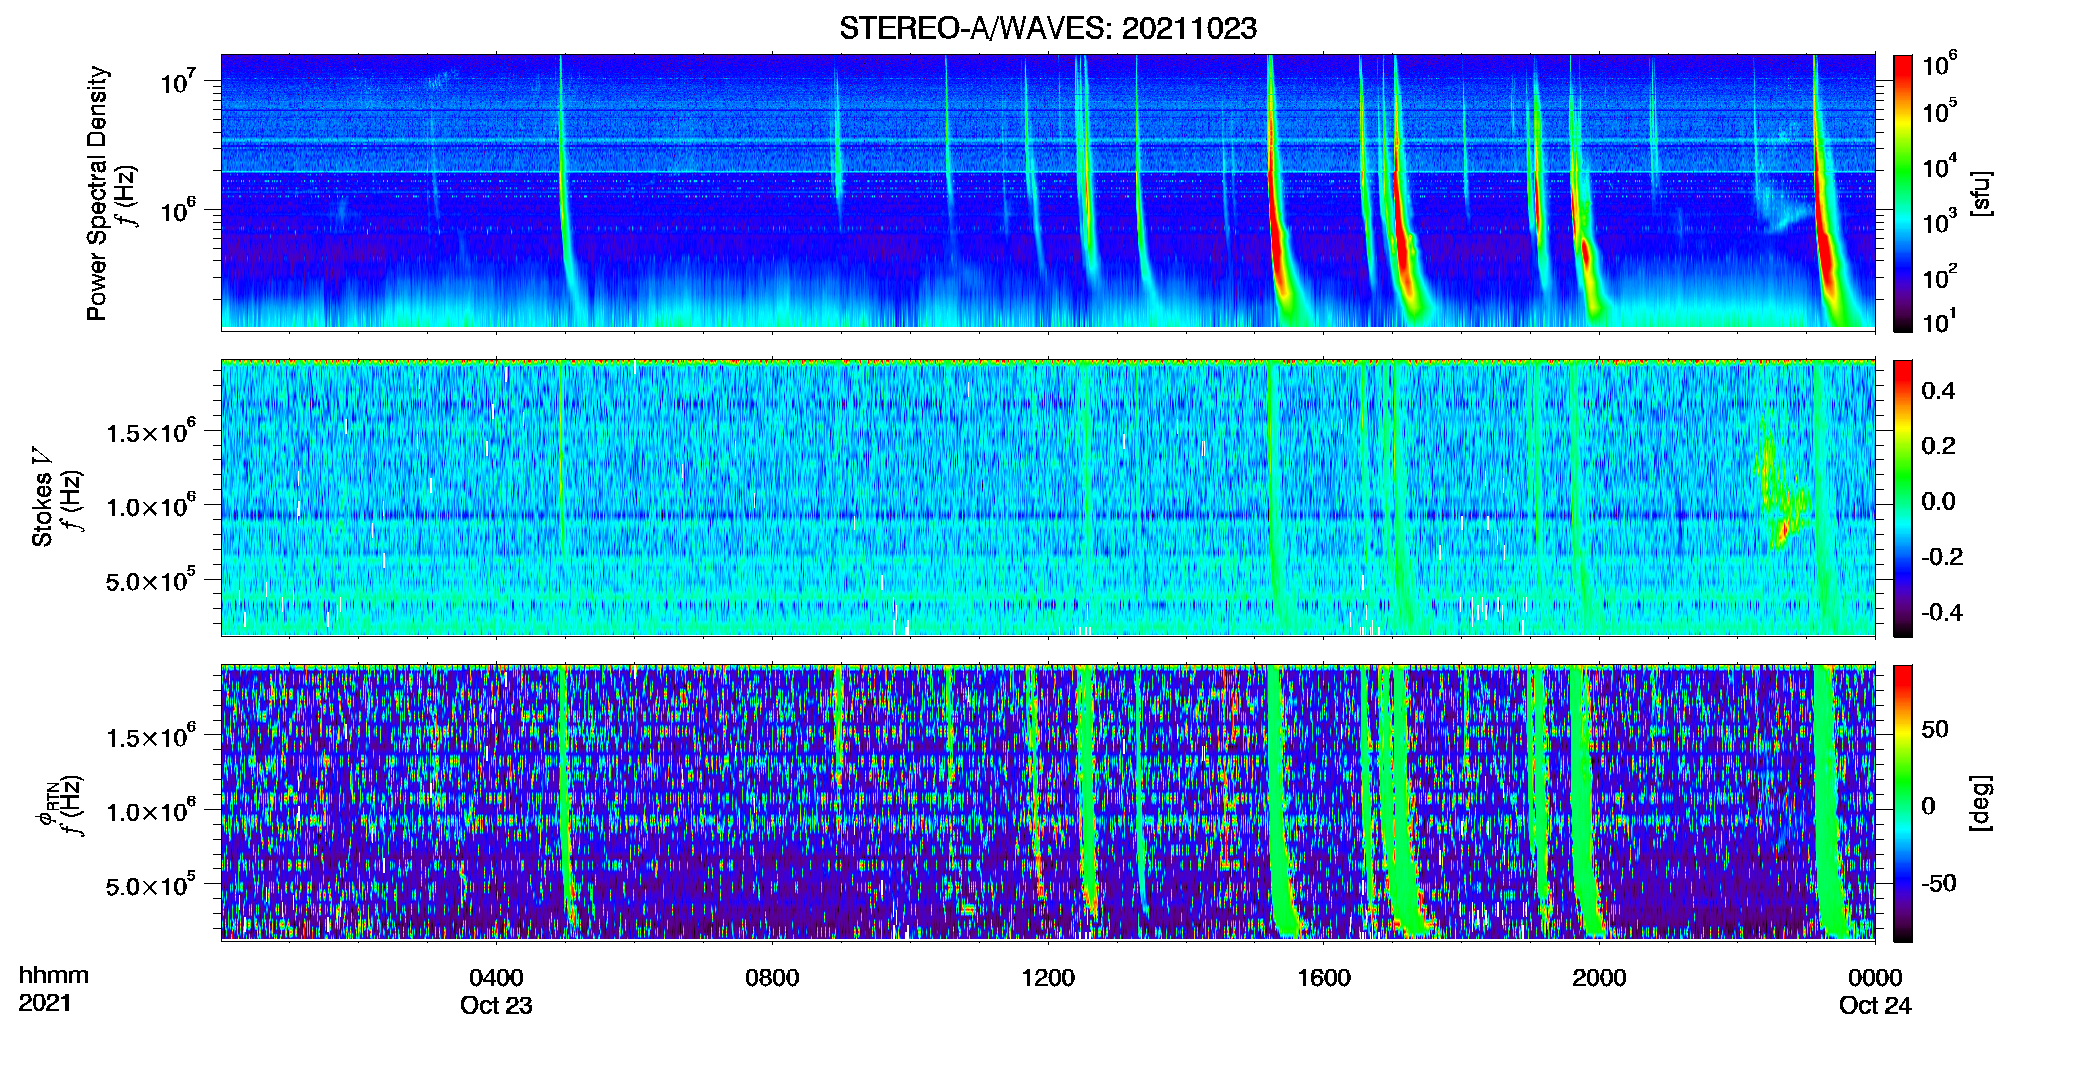The image size is (2096, 1080).
Task: Select the [sfu] colorbar unit label
Action: (1981, 193)
